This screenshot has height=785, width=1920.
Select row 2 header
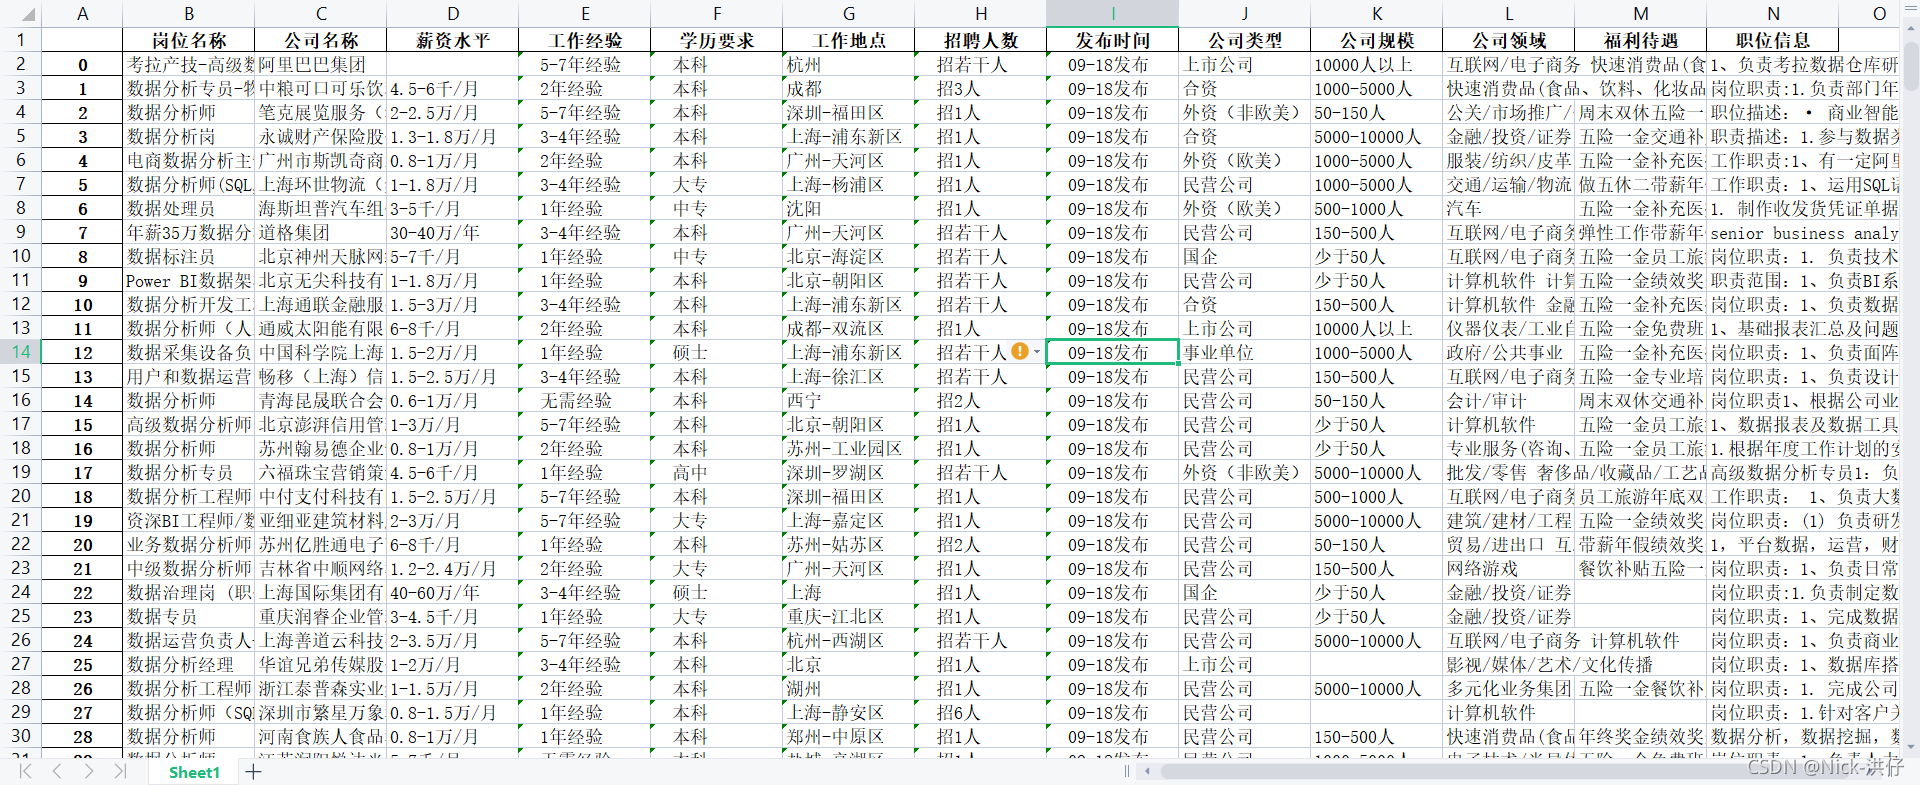point(20,64)
